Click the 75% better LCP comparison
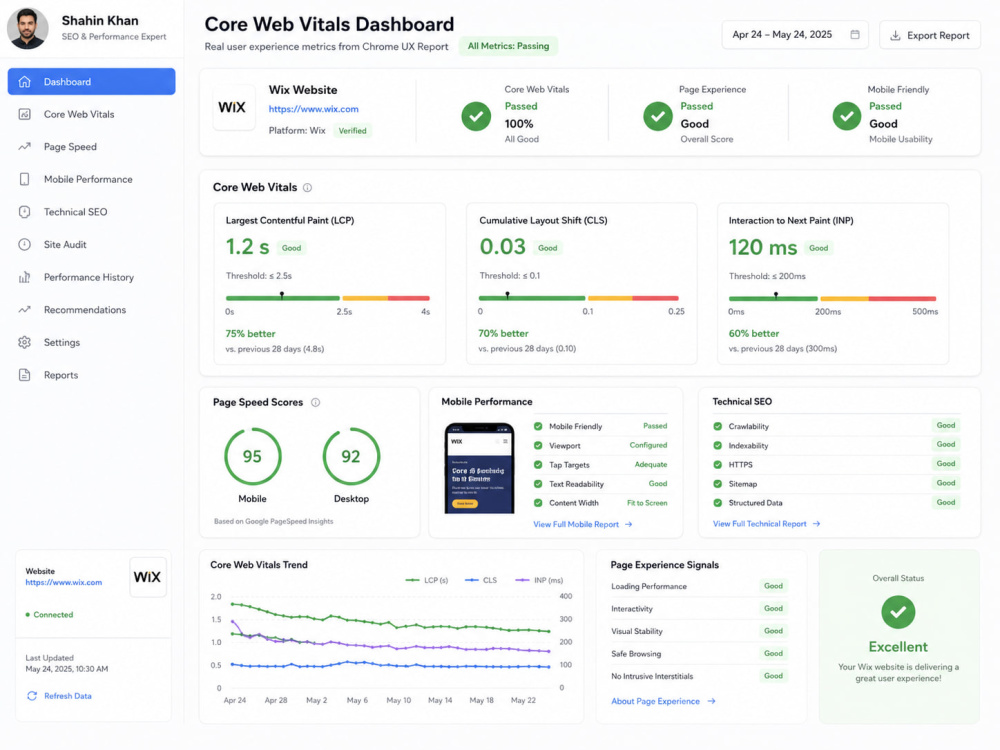Screen dimensions: 1000x750 coord(250,334)
